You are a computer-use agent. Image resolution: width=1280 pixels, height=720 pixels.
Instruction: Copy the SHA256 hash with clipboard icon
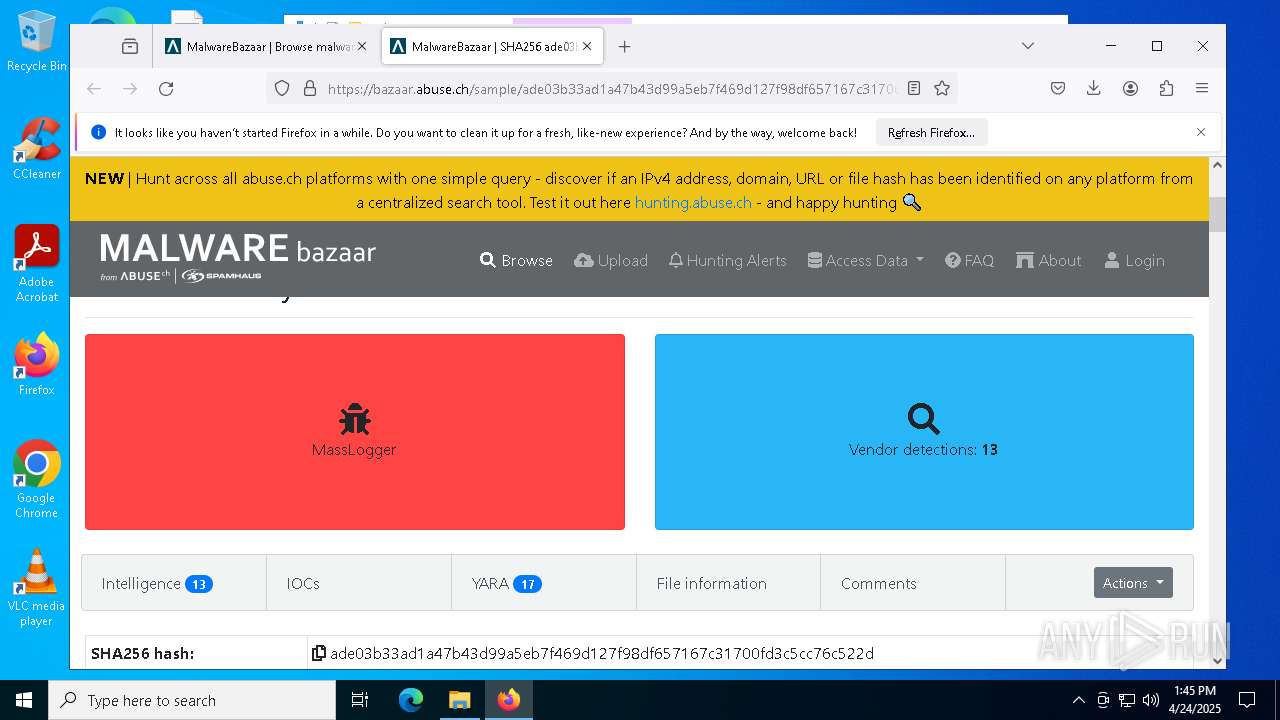[x=319, y=653]
